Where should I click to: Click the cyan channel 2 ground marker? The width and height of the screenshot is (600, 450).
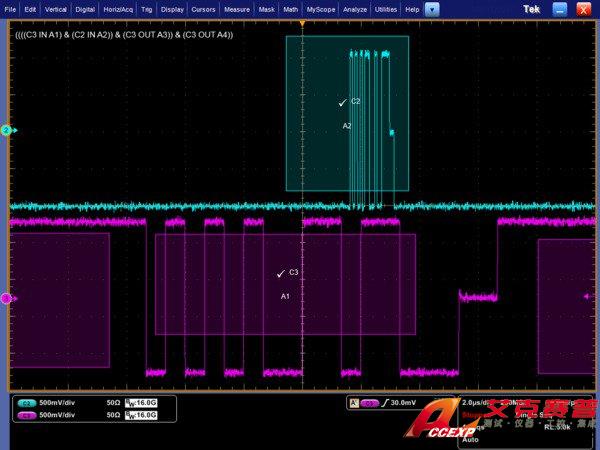click(6, 130)
